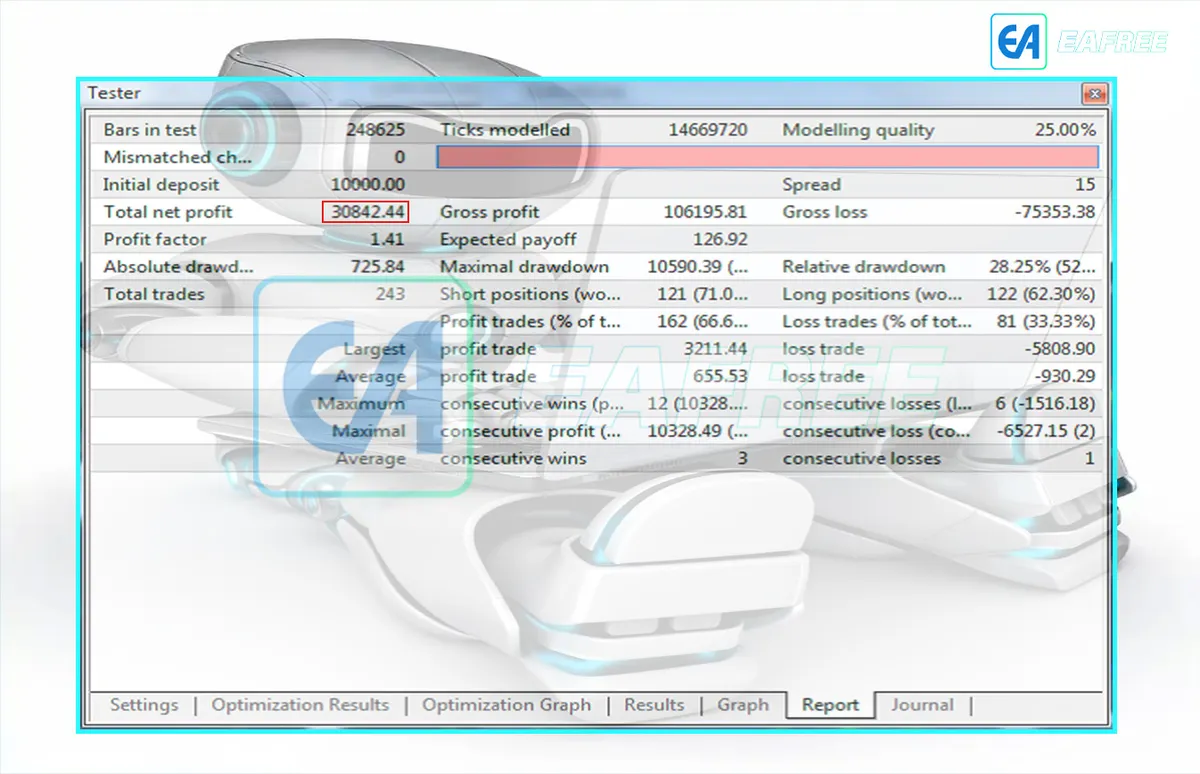Click Relative drawdown value 28.25%
1200x774 pixels.
click(1042, 267)
